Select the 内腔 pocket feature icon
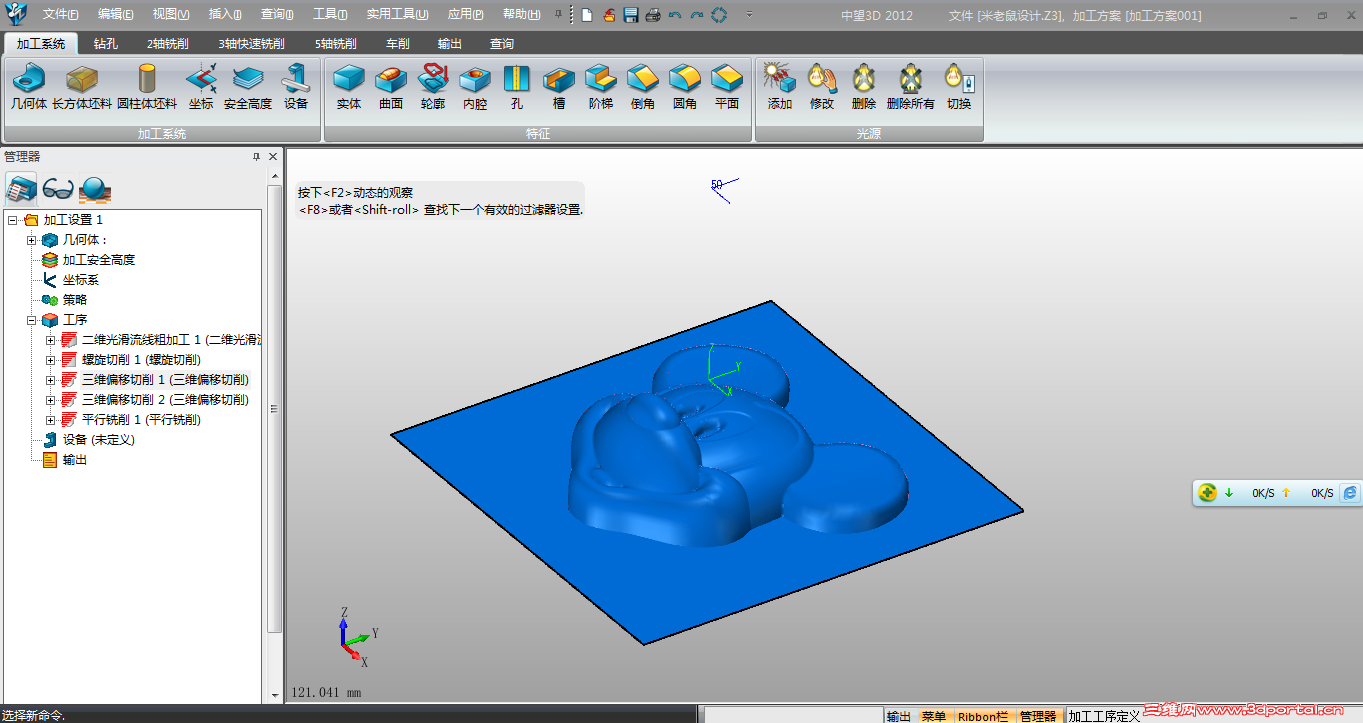 [x=475, y=87]
